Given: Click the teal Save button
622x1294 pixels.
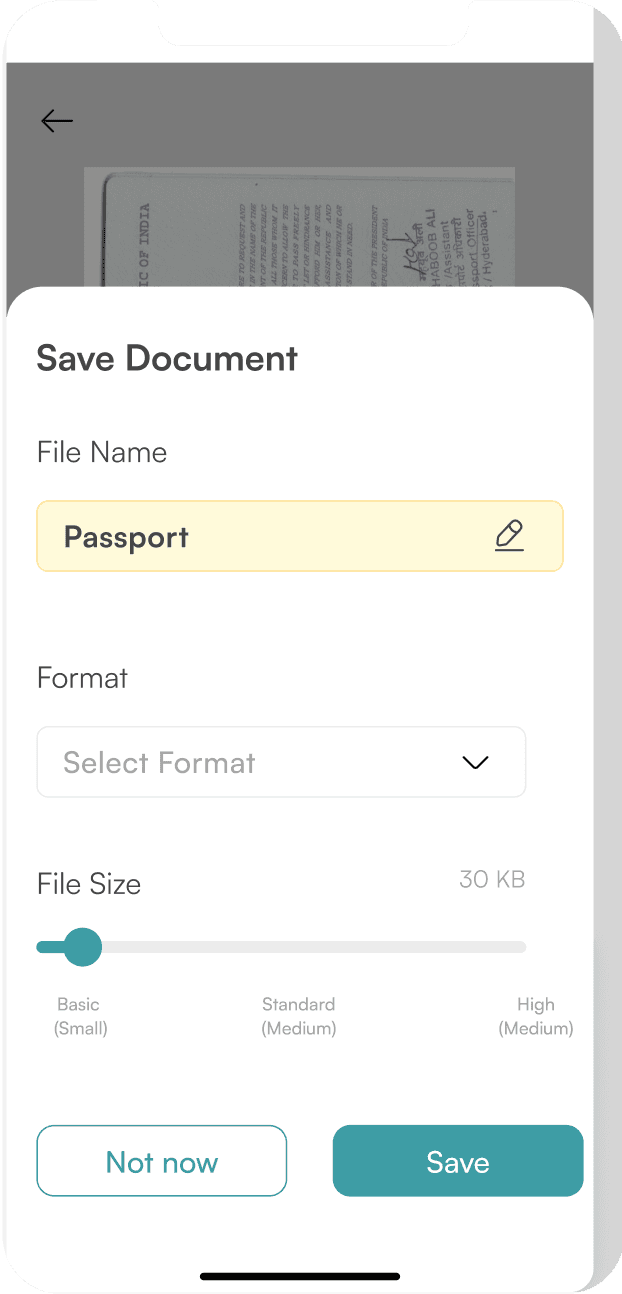Looking at the screenshot, I should [x=458, y=1161].
